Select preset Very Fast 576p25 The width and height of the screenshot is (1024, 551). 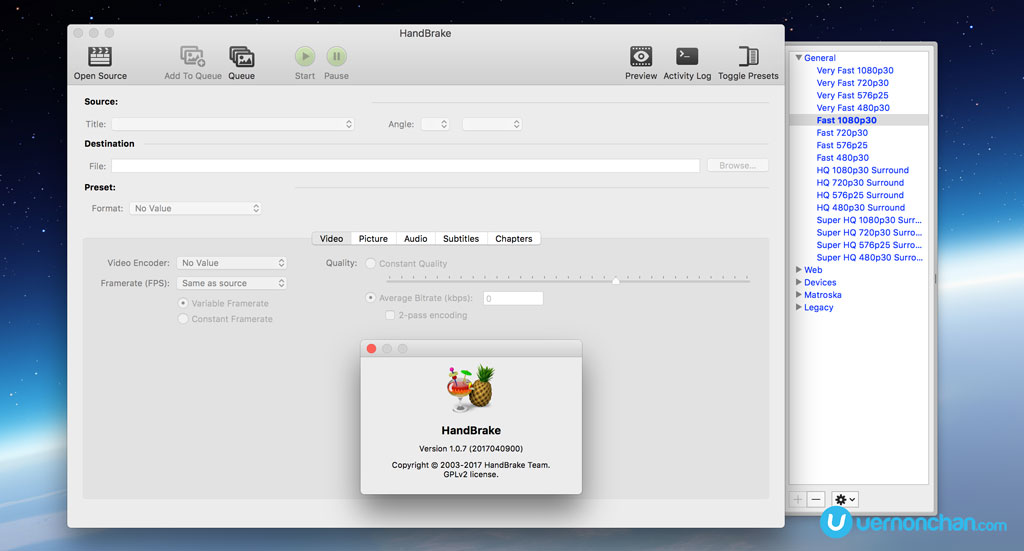tap(852, 95)
